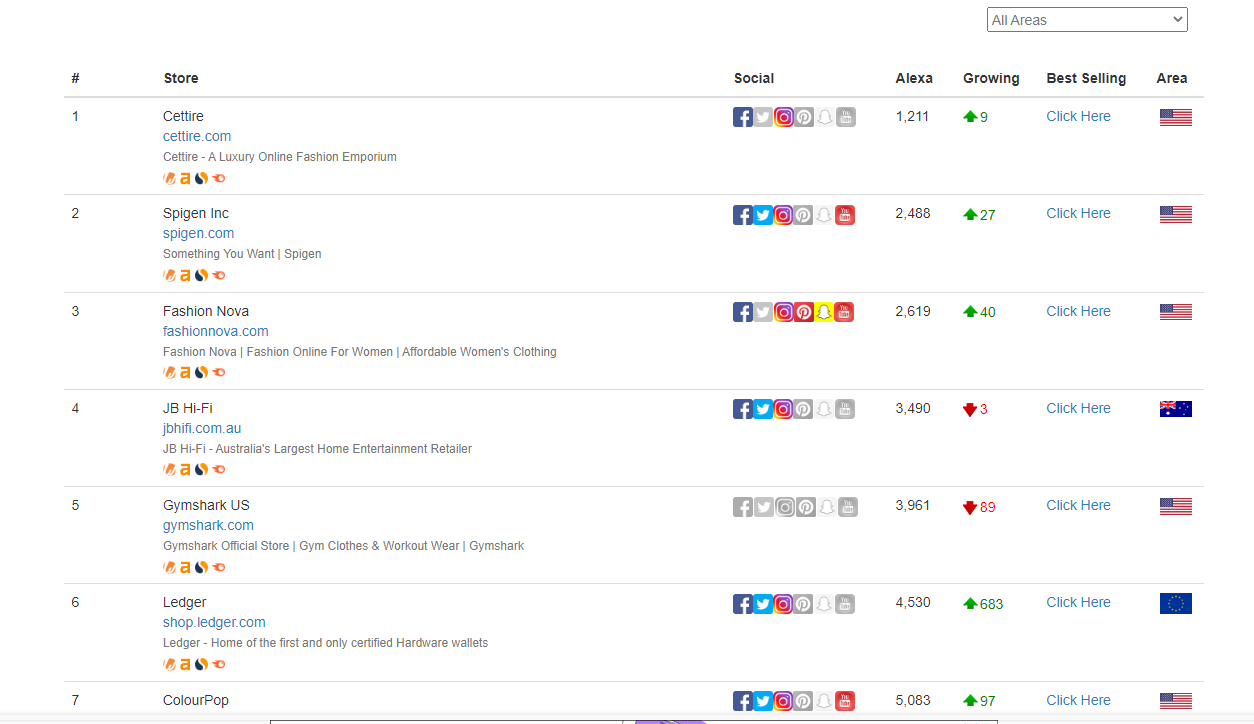This screenshot has width=1254, height=724.
Task: Click the SEMrush fireball icon under Spigen
Action: tap(219, 275)
